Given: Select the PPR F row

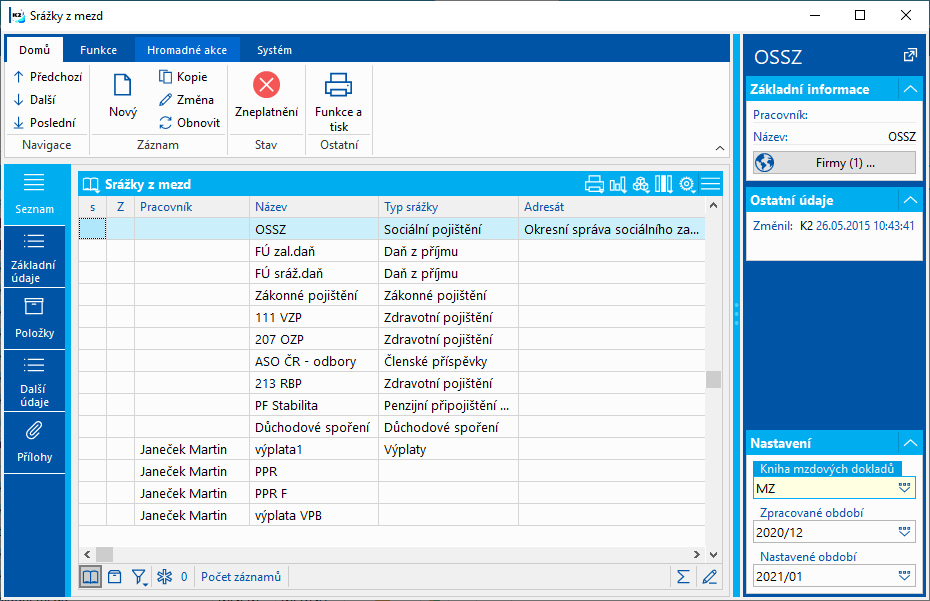Looking at the screenshot, I should pyautogui.click(x=391, y=492).
